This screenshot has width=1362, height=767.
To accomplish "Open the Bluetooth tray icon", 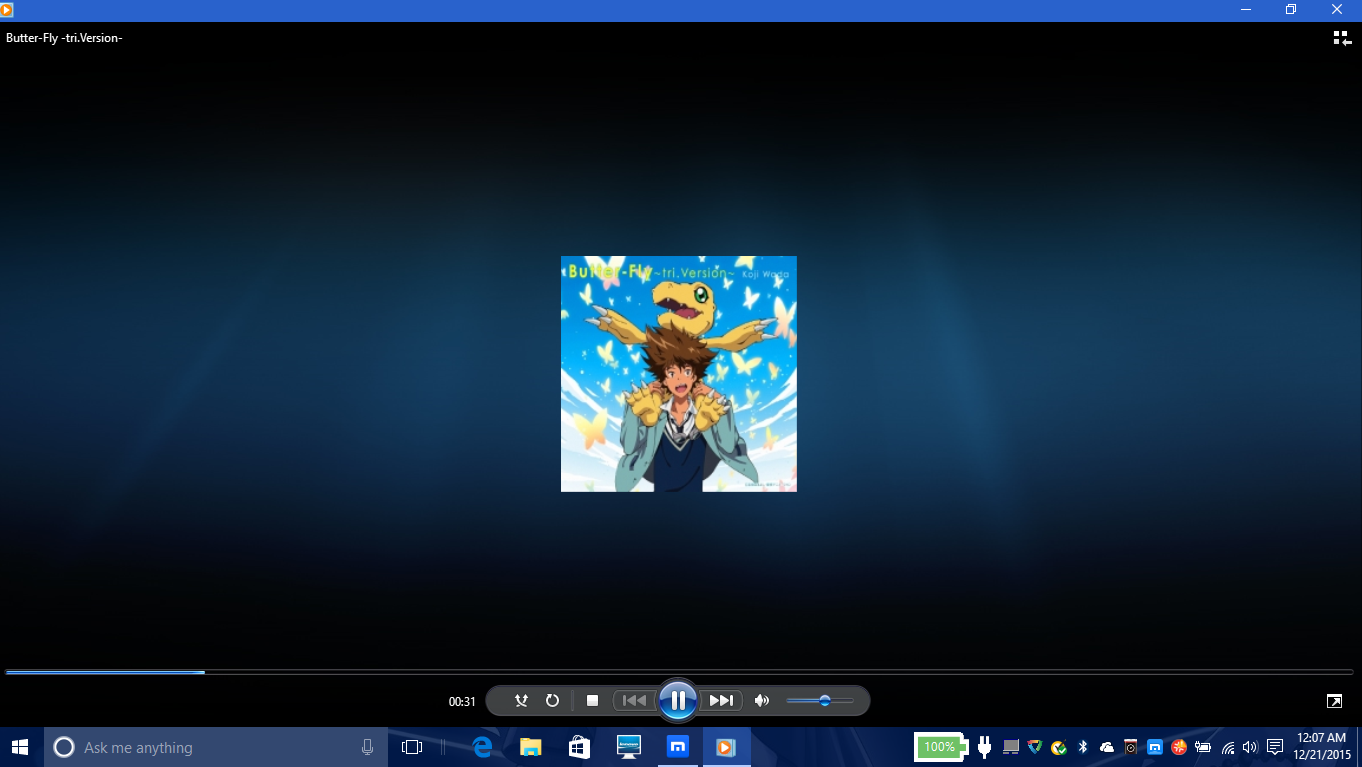I will [x=1082, y=747].
